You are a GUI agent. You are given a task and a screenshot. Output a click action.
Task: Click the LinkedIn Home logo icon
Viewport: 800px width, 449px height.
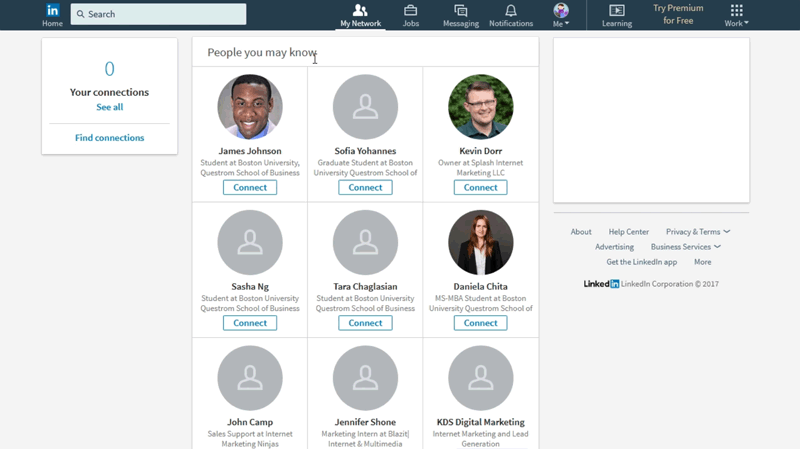point(52,10)
